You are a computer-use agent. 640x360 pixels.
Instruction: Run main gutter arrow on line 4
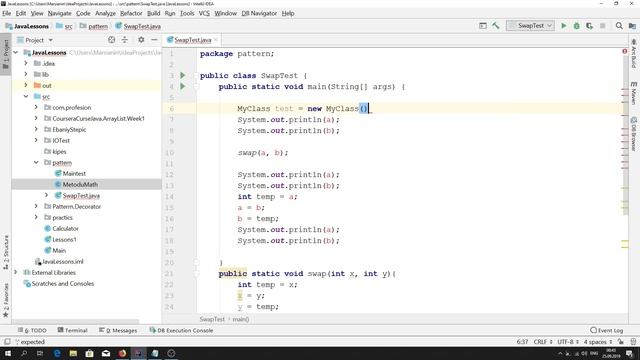pyautogui.click(x=182, y=87)
